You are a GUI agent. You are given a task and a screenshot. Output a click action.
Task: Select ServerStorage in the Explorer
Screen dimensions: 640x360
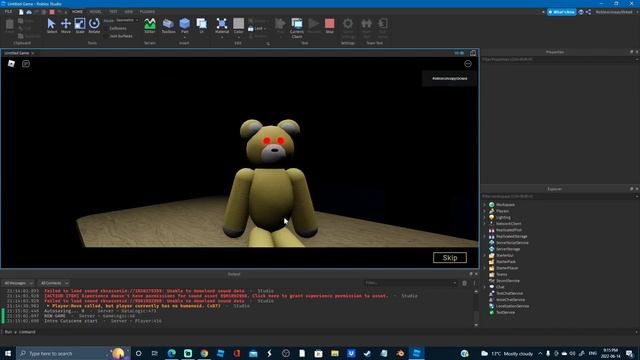(508, 249)
